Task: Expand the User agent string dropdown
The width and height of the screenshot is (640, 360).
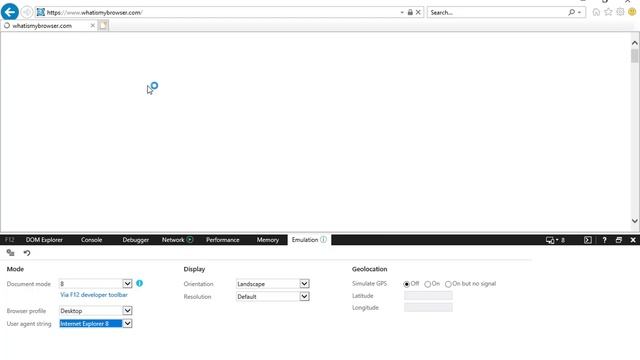Action: [x=127, y=324]
